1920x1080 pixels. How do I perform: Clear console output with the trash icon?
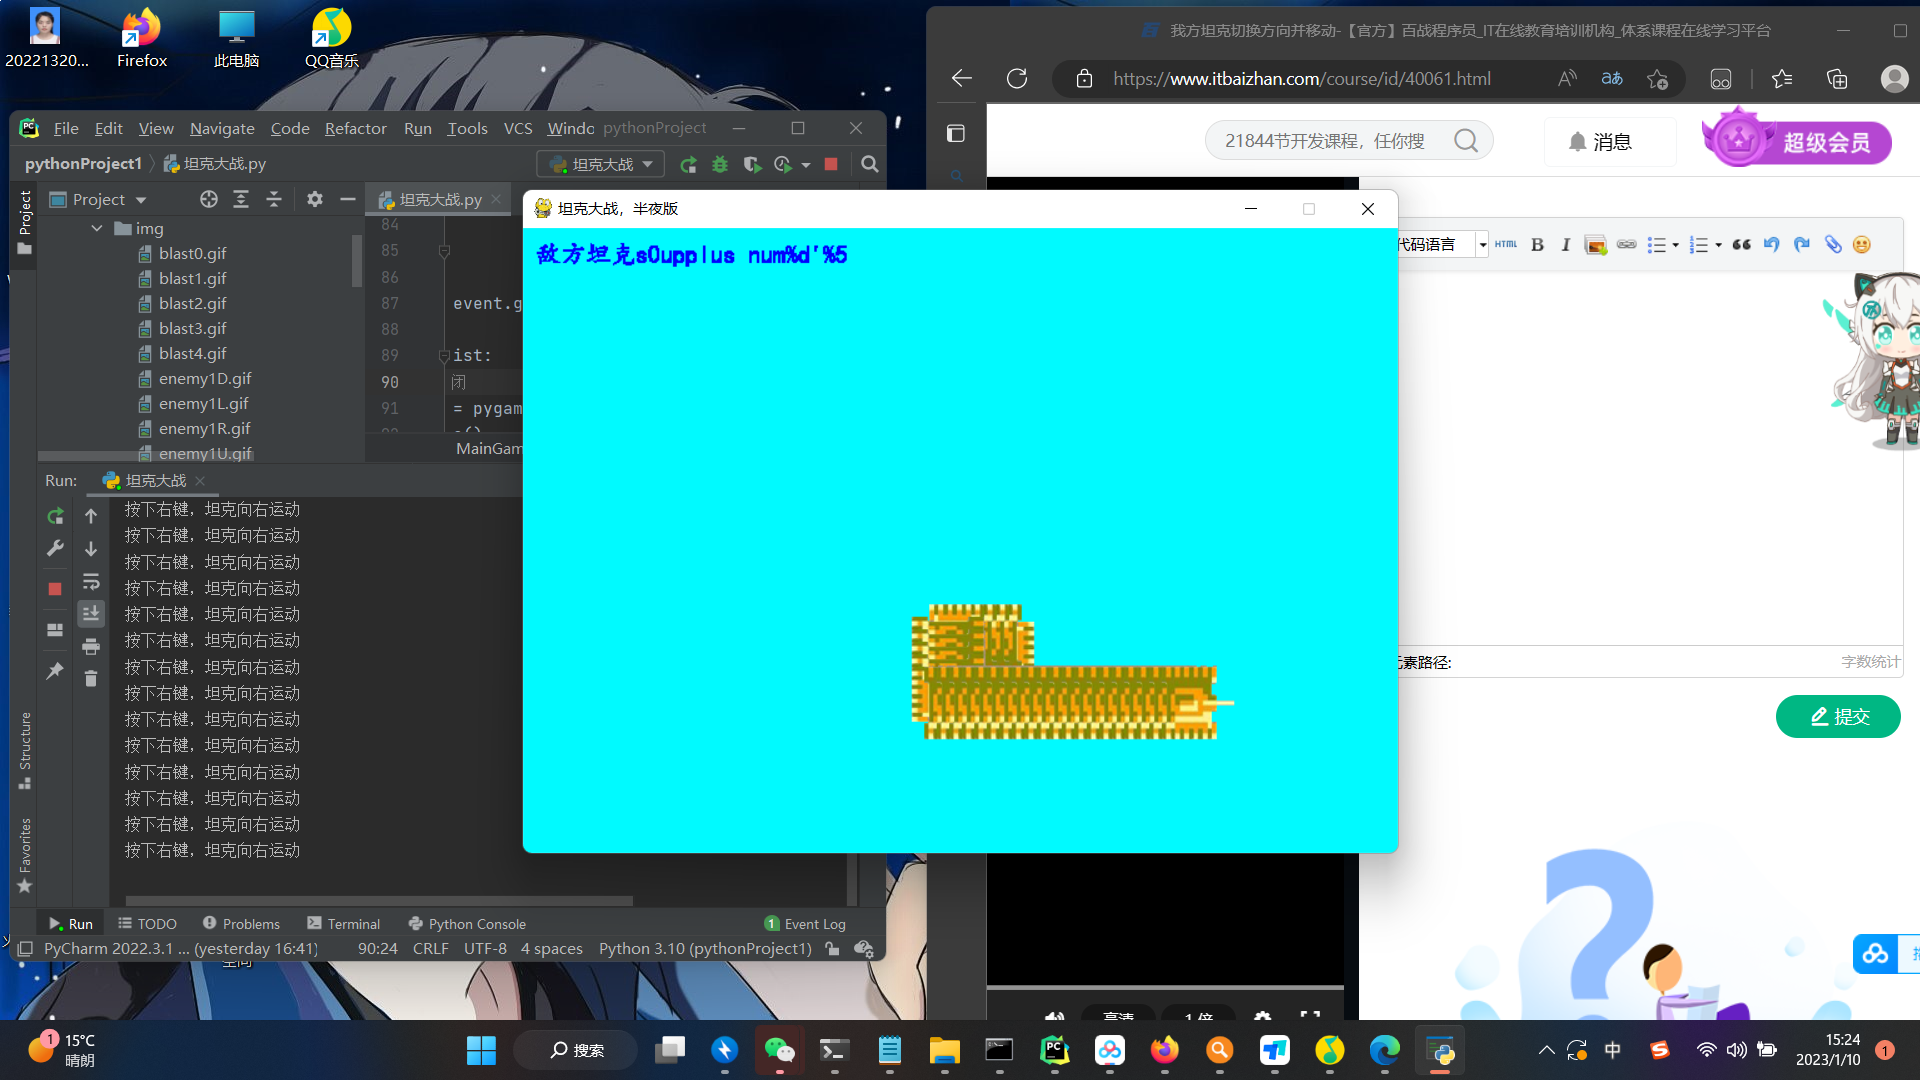tap(91, 679)
